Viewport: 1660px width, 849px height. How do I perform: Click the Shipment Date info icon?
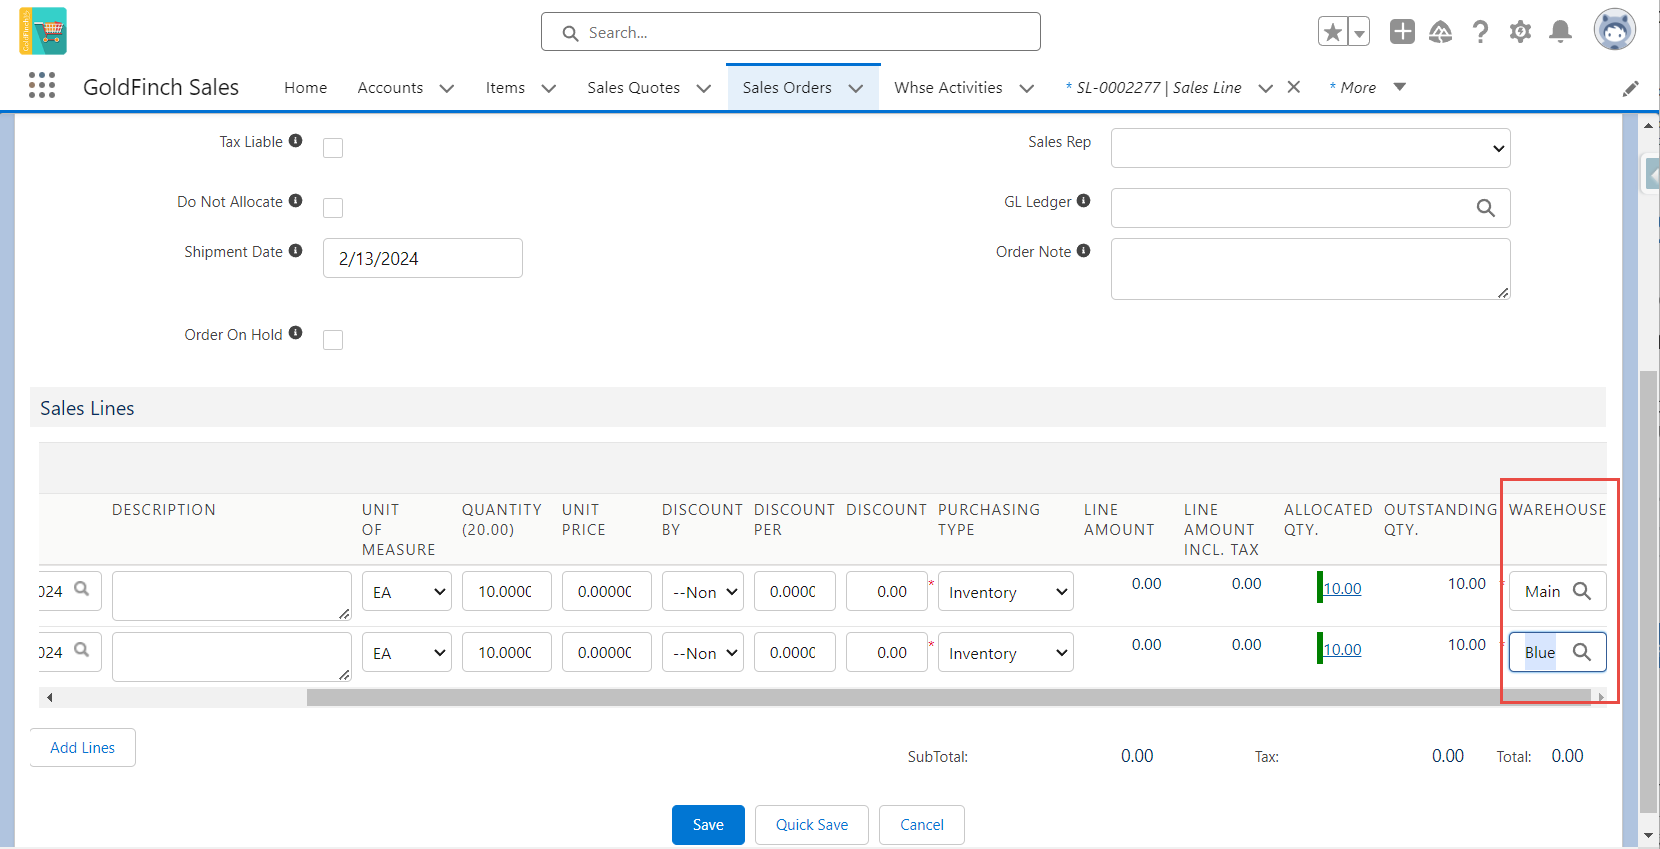pyautogui.click(x=295, y=251)
